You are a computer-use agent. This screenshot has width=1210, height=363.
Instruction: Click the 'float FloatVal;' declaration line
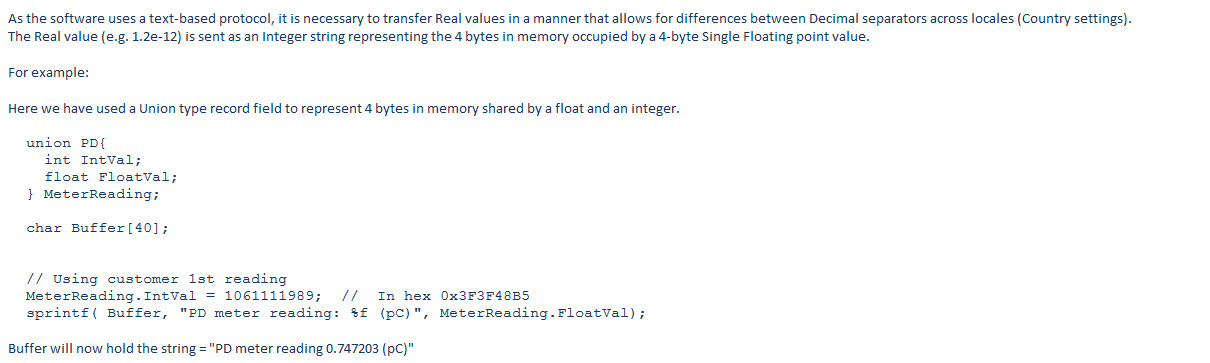click(x=111, y=177)
